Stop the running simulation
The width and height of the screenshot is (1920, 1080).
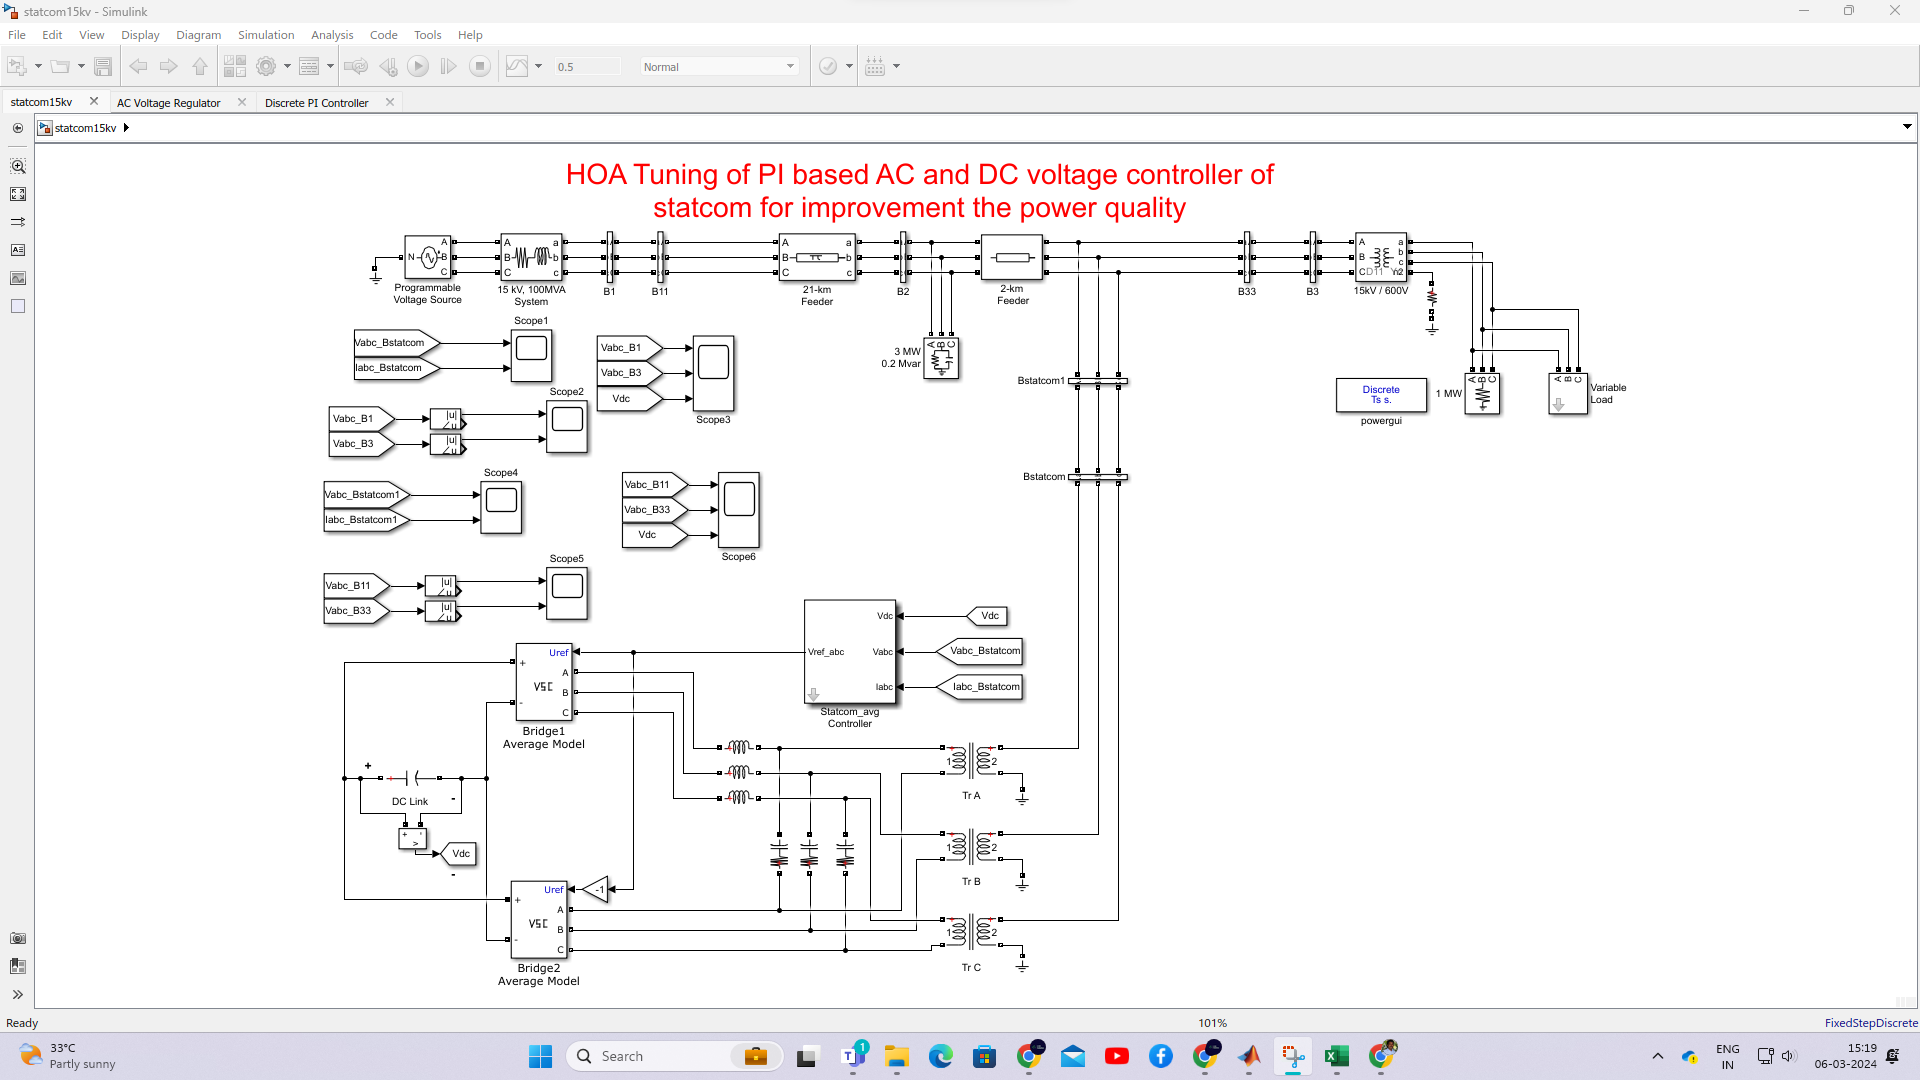click(x=480, y=66)
